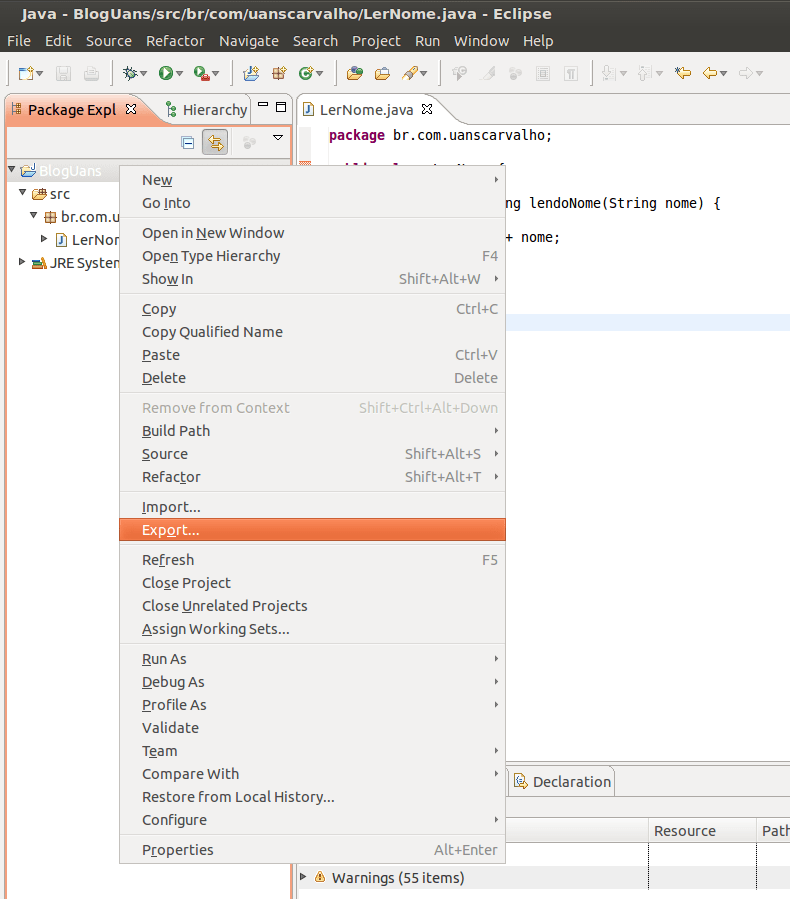The image size is (790, 899).
Task: Open the New submenu in context menu
Action: click(312, 180)
